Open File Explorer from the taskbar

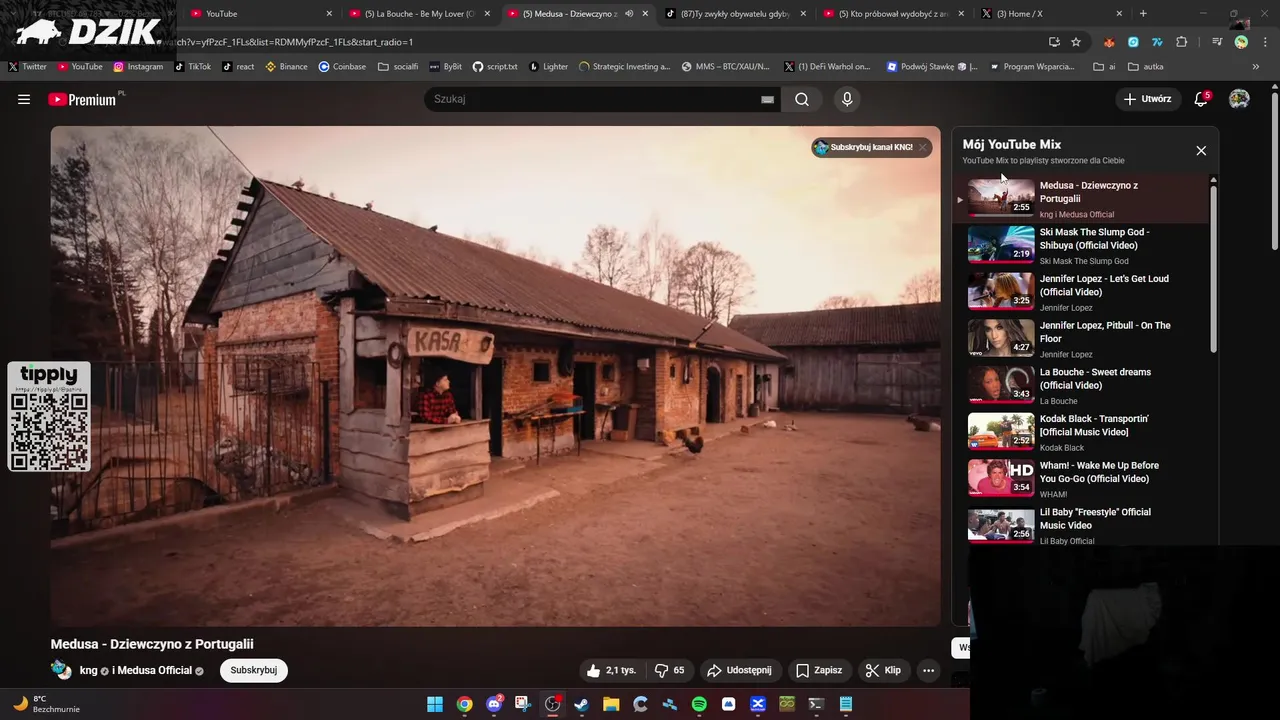(611, 704)
